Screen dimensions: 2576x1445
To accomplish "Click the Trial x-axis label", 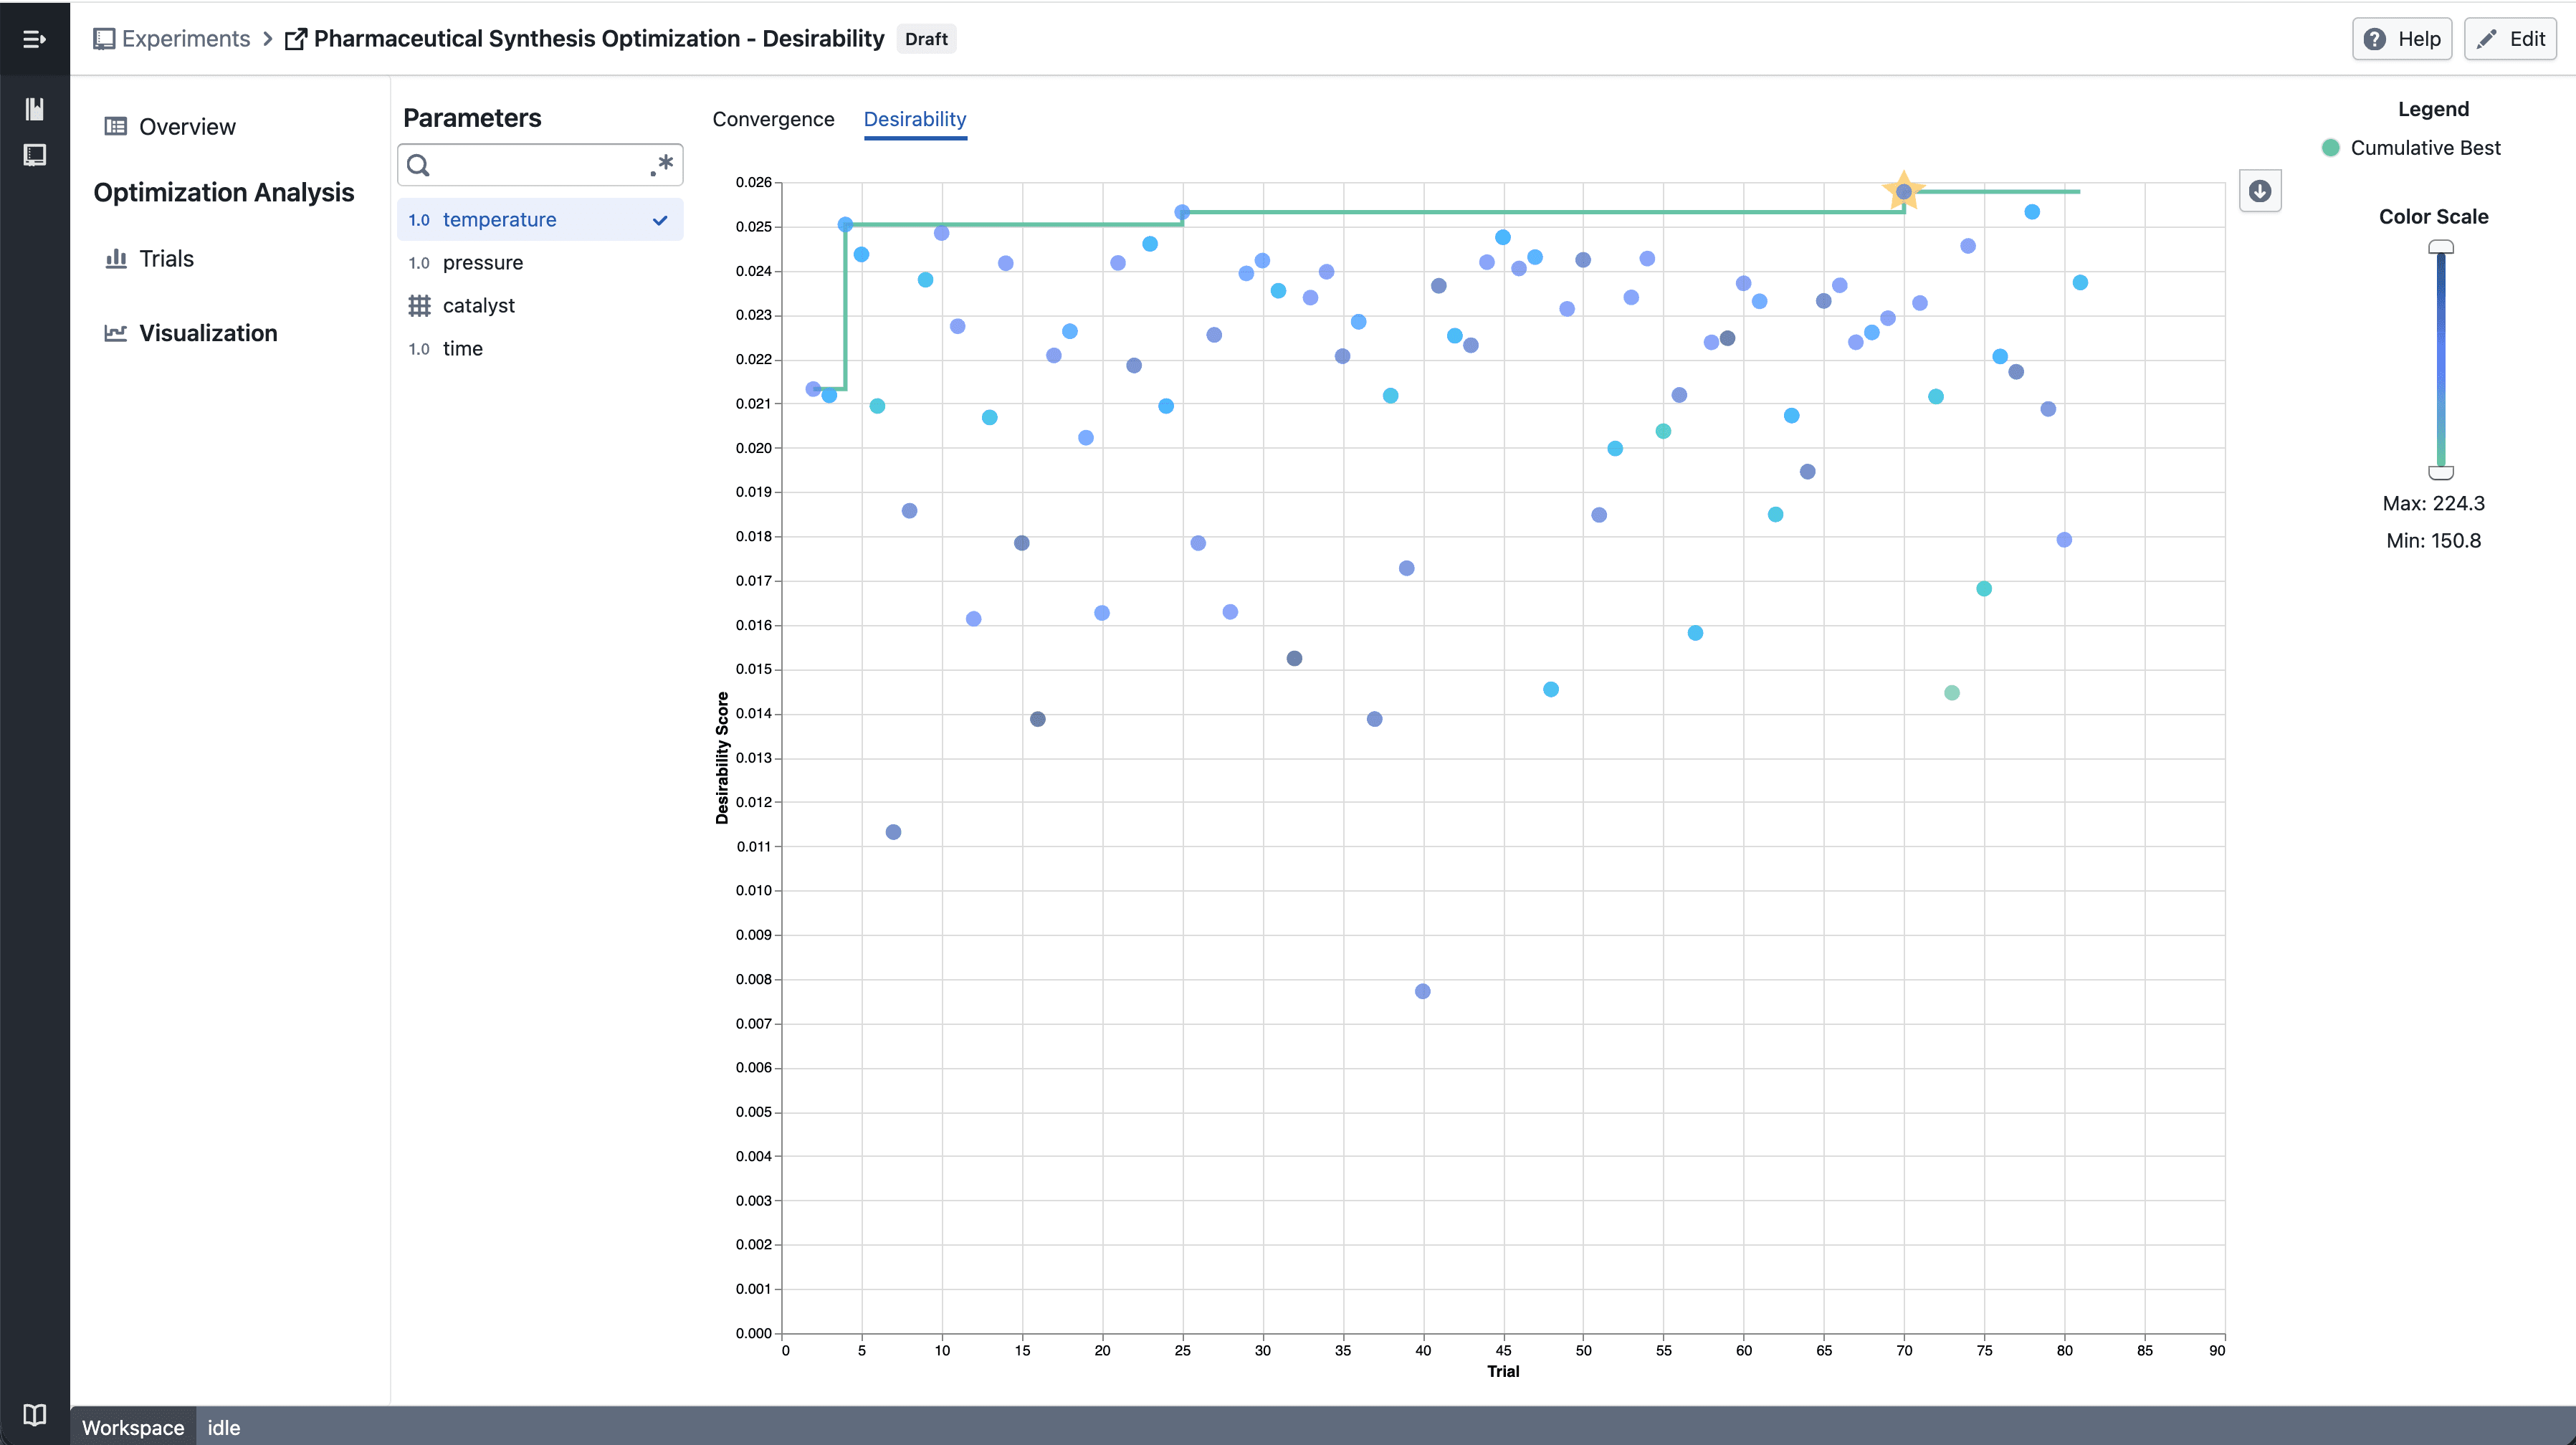I will point(1503,1371).
